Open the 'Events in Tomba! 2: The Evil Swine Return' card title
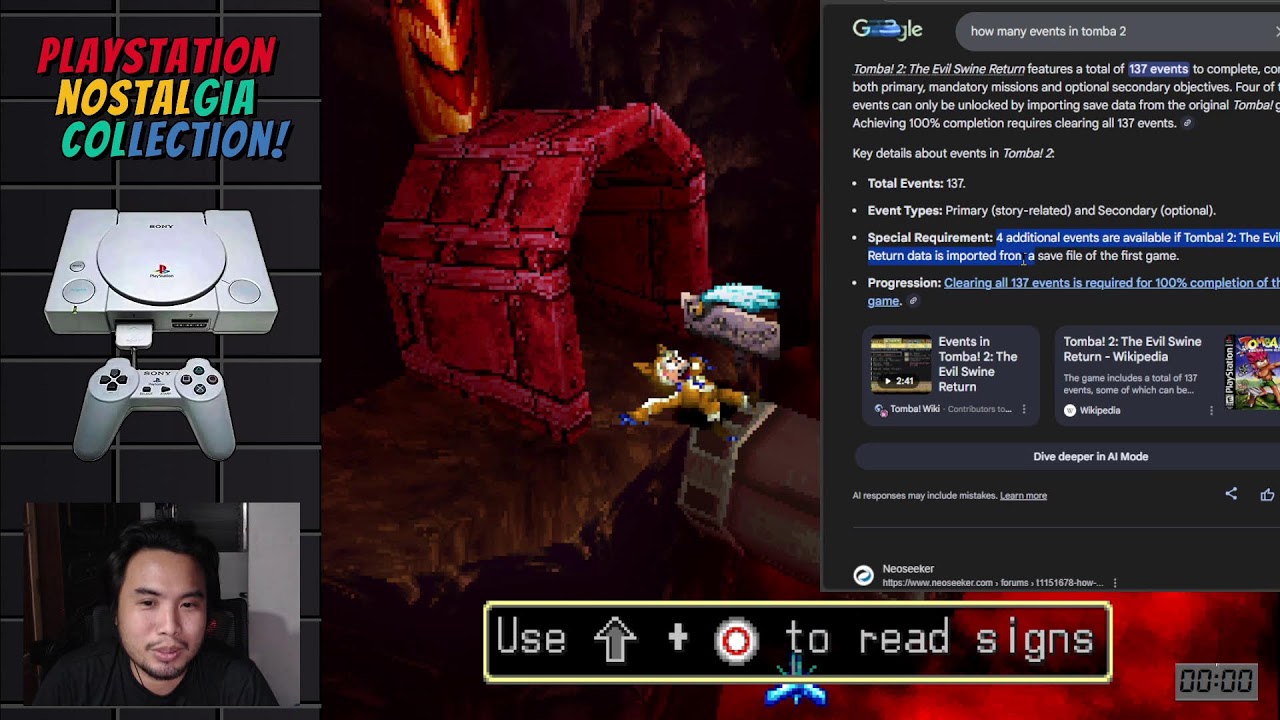The width and height of the screenshot is (1280, 720). (977, 364)
